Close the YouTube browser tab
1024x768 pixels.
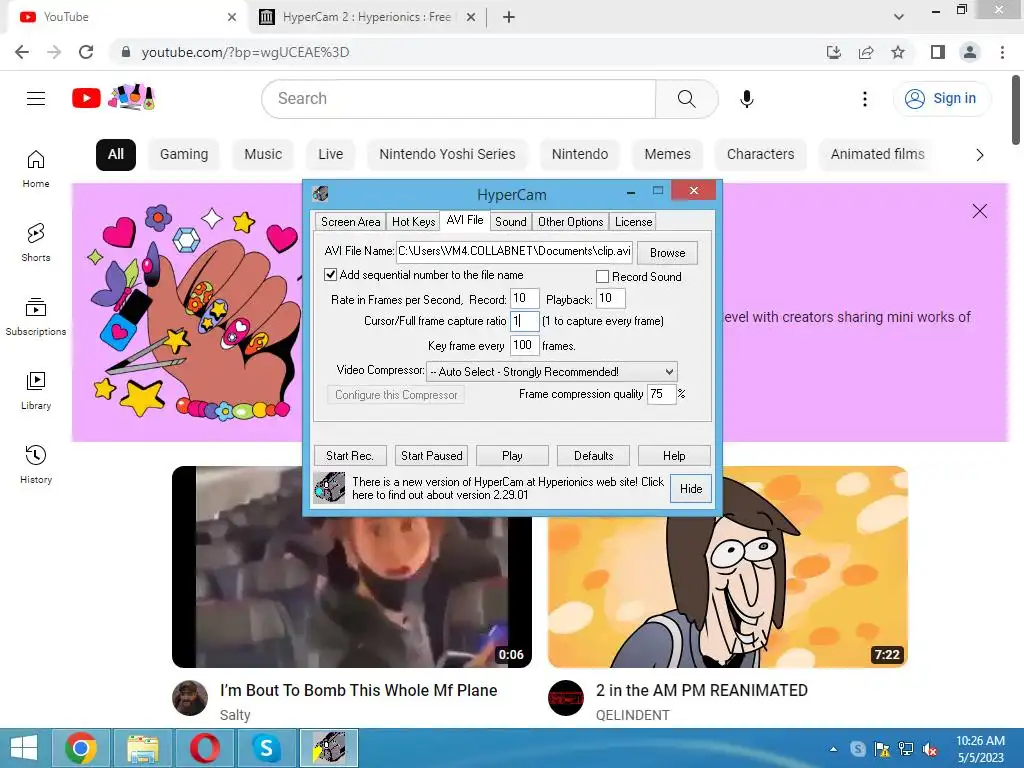(x=232, y=17)
